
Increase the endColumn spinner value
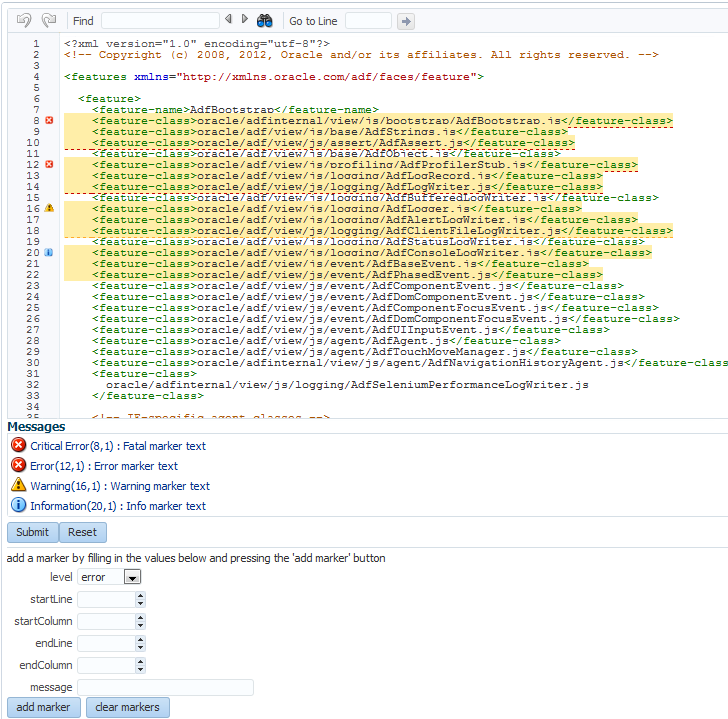tap(140, 661)
